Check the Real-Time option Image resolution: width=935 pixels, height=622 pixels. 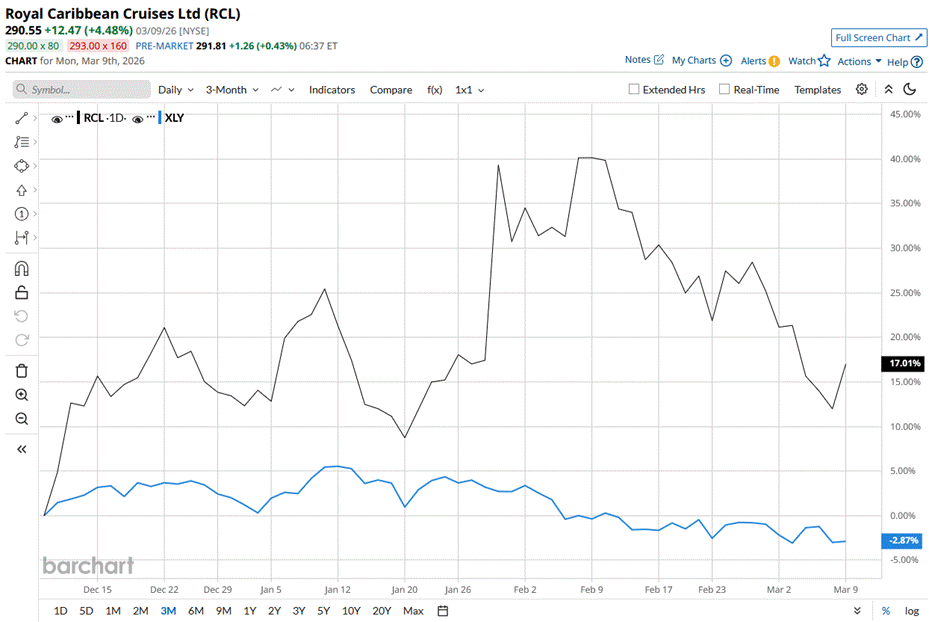click(724, 89)
